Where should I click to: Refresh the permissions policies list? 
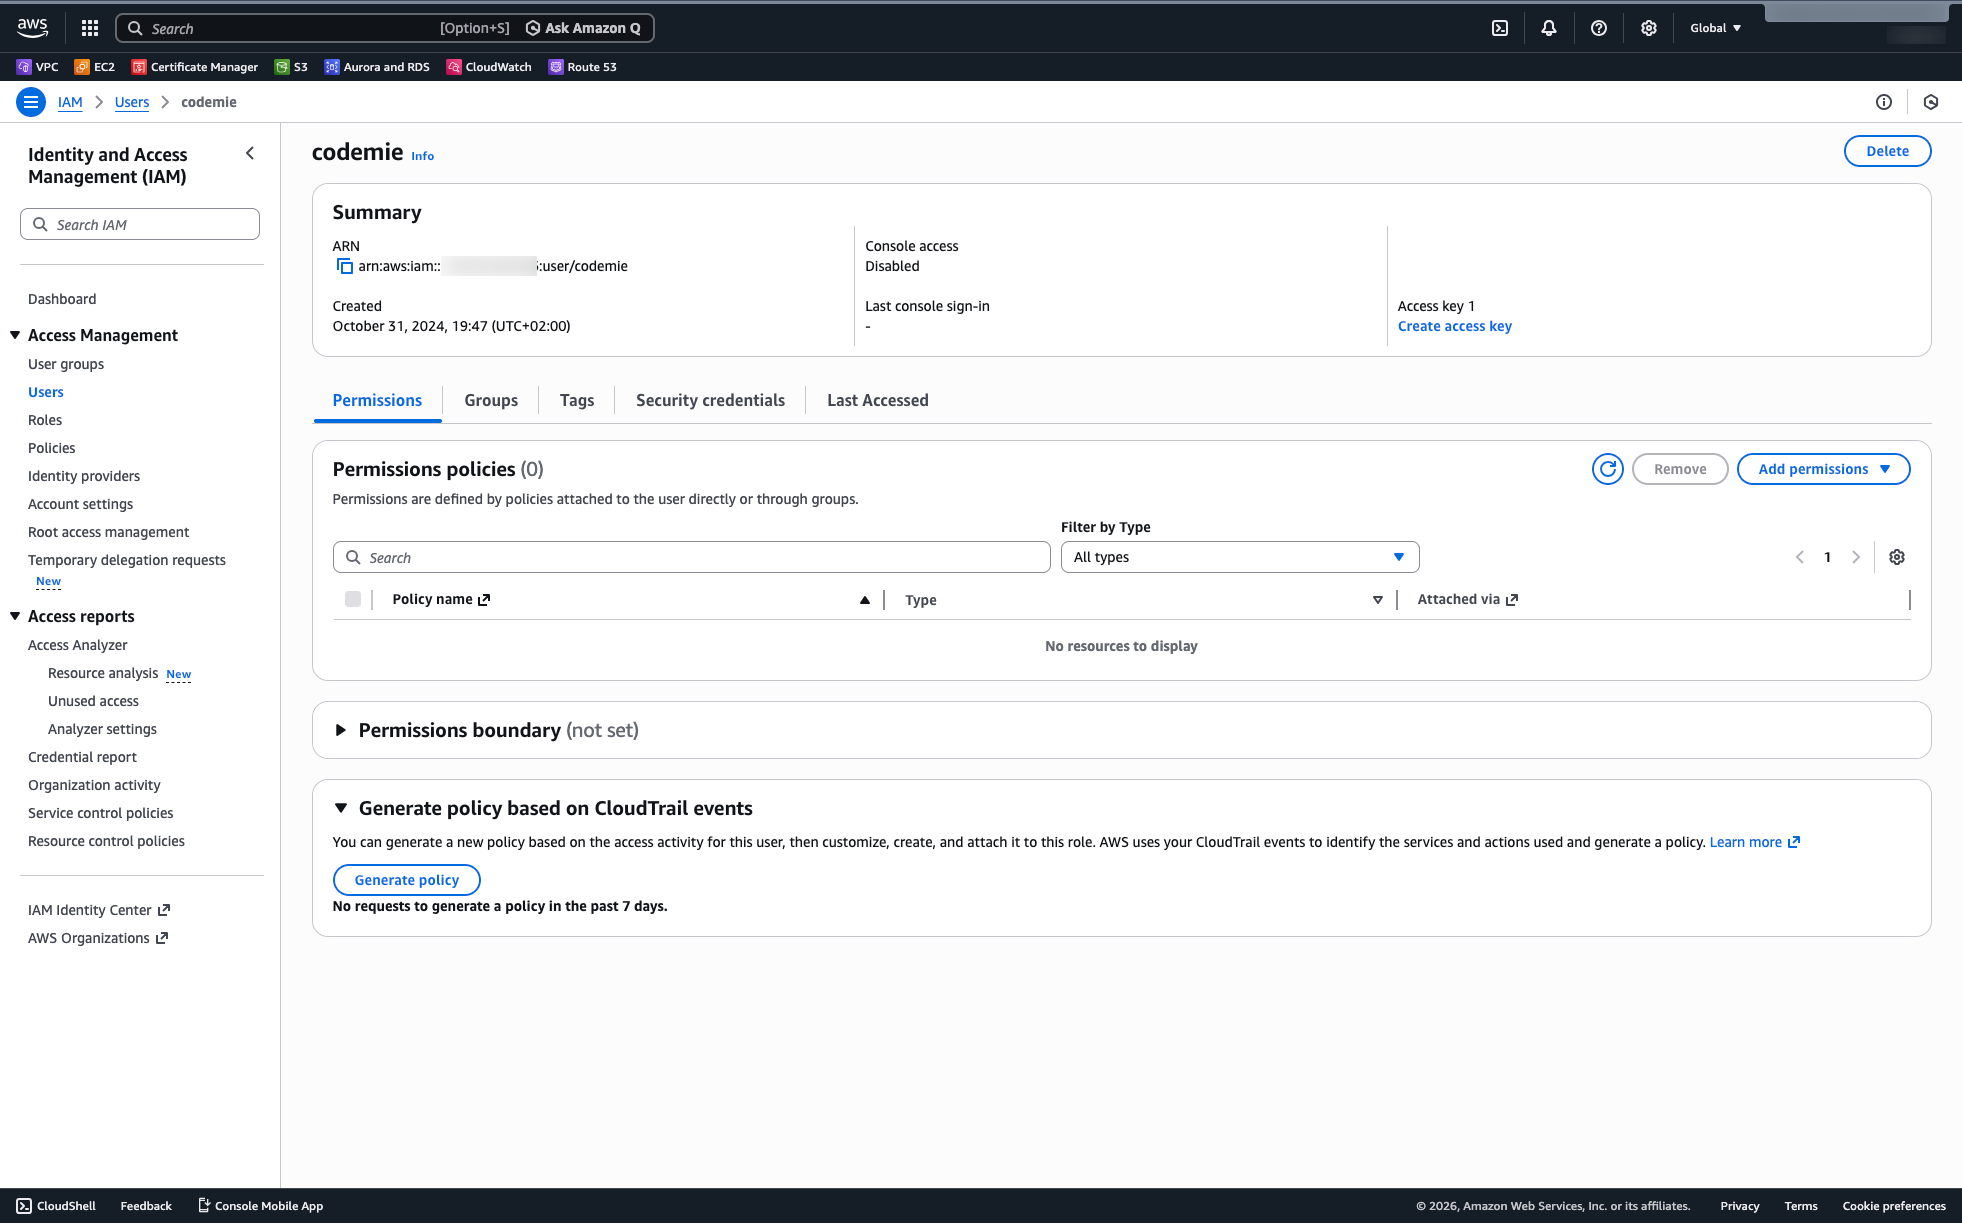point(1607,469)
